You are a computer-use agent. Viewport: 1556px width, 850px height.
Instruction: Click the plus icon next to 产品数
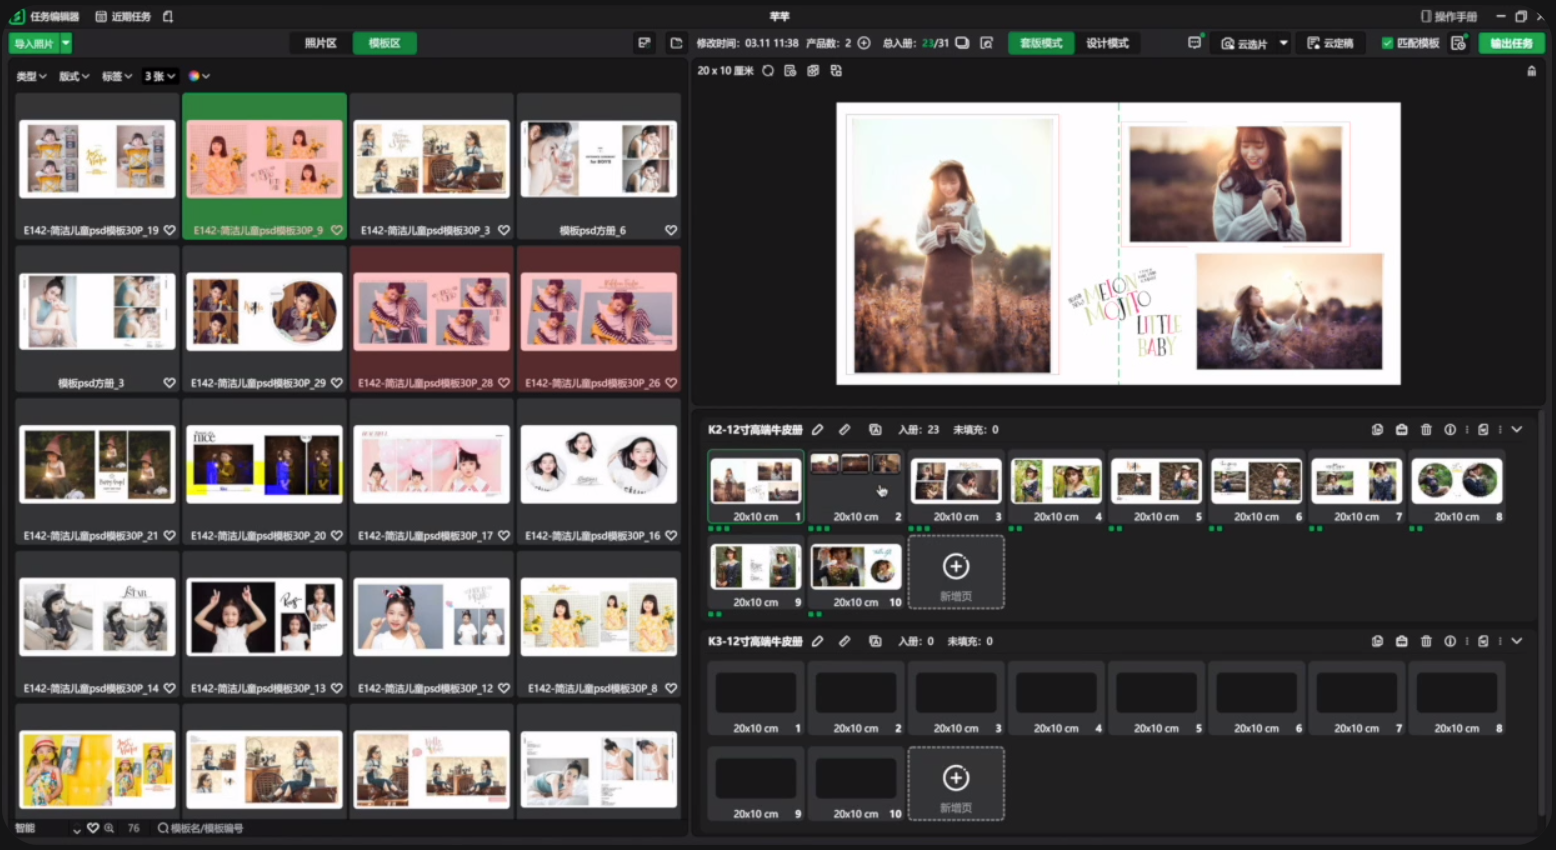[864, 43]
